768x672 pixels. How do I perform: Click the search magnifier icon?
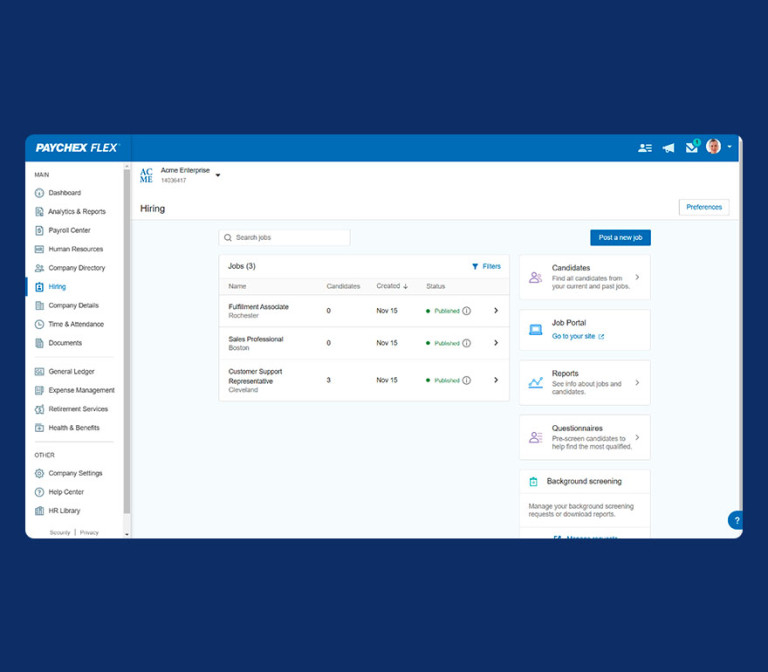(228, 238)
